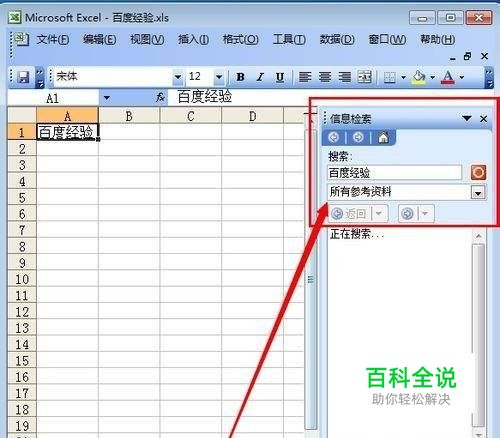Open the Name Box dropdown arrow
Screen dimensions: 500x438
[x=107, y=98]
